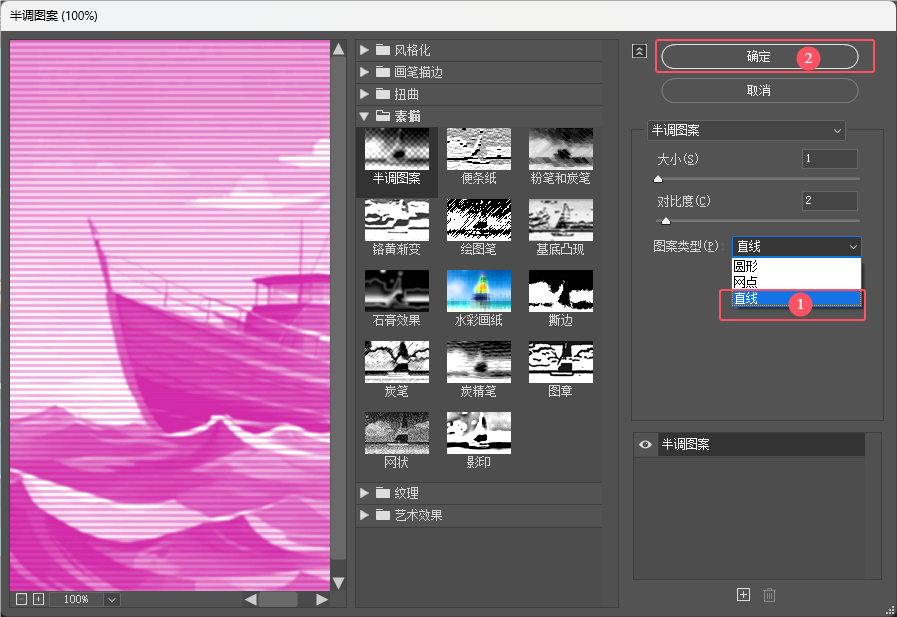Open the 100% zoom level dropdown
Screen dimensions: 897x617
tap(112, 599)
